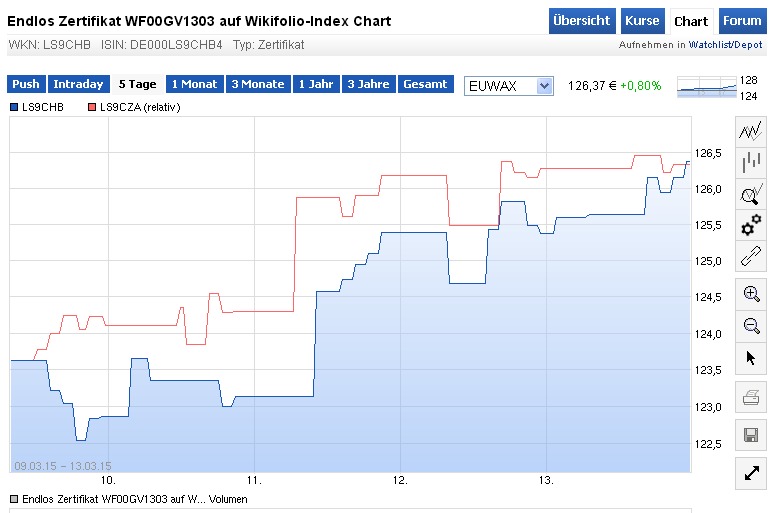Viewport: 777px width, 513px height.
Task: Open the Kurse tab
Action: coord(642,21)
